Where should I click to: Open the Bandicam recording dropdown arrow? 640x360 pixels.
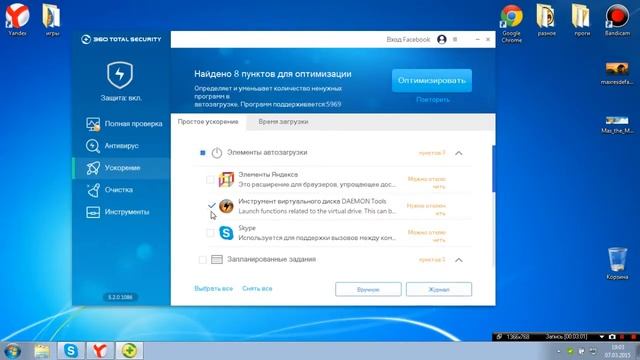(602, 337)
